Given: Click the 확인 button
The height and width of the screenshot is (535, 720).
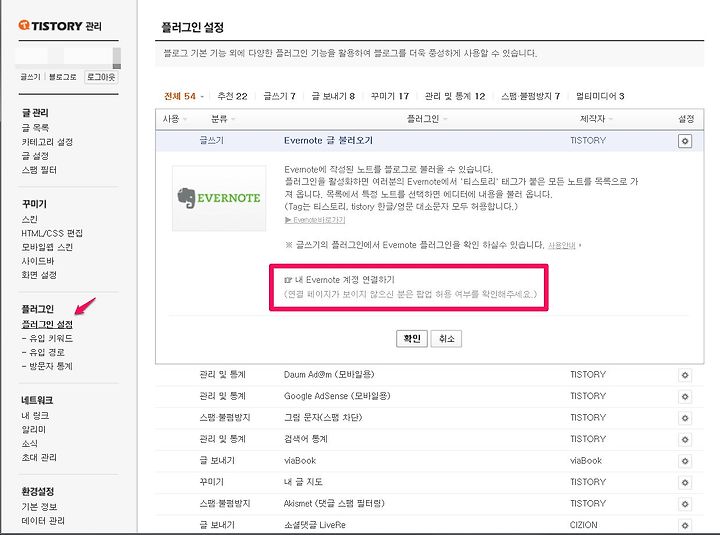Looking at the screenshot, I should coord(412,339).
